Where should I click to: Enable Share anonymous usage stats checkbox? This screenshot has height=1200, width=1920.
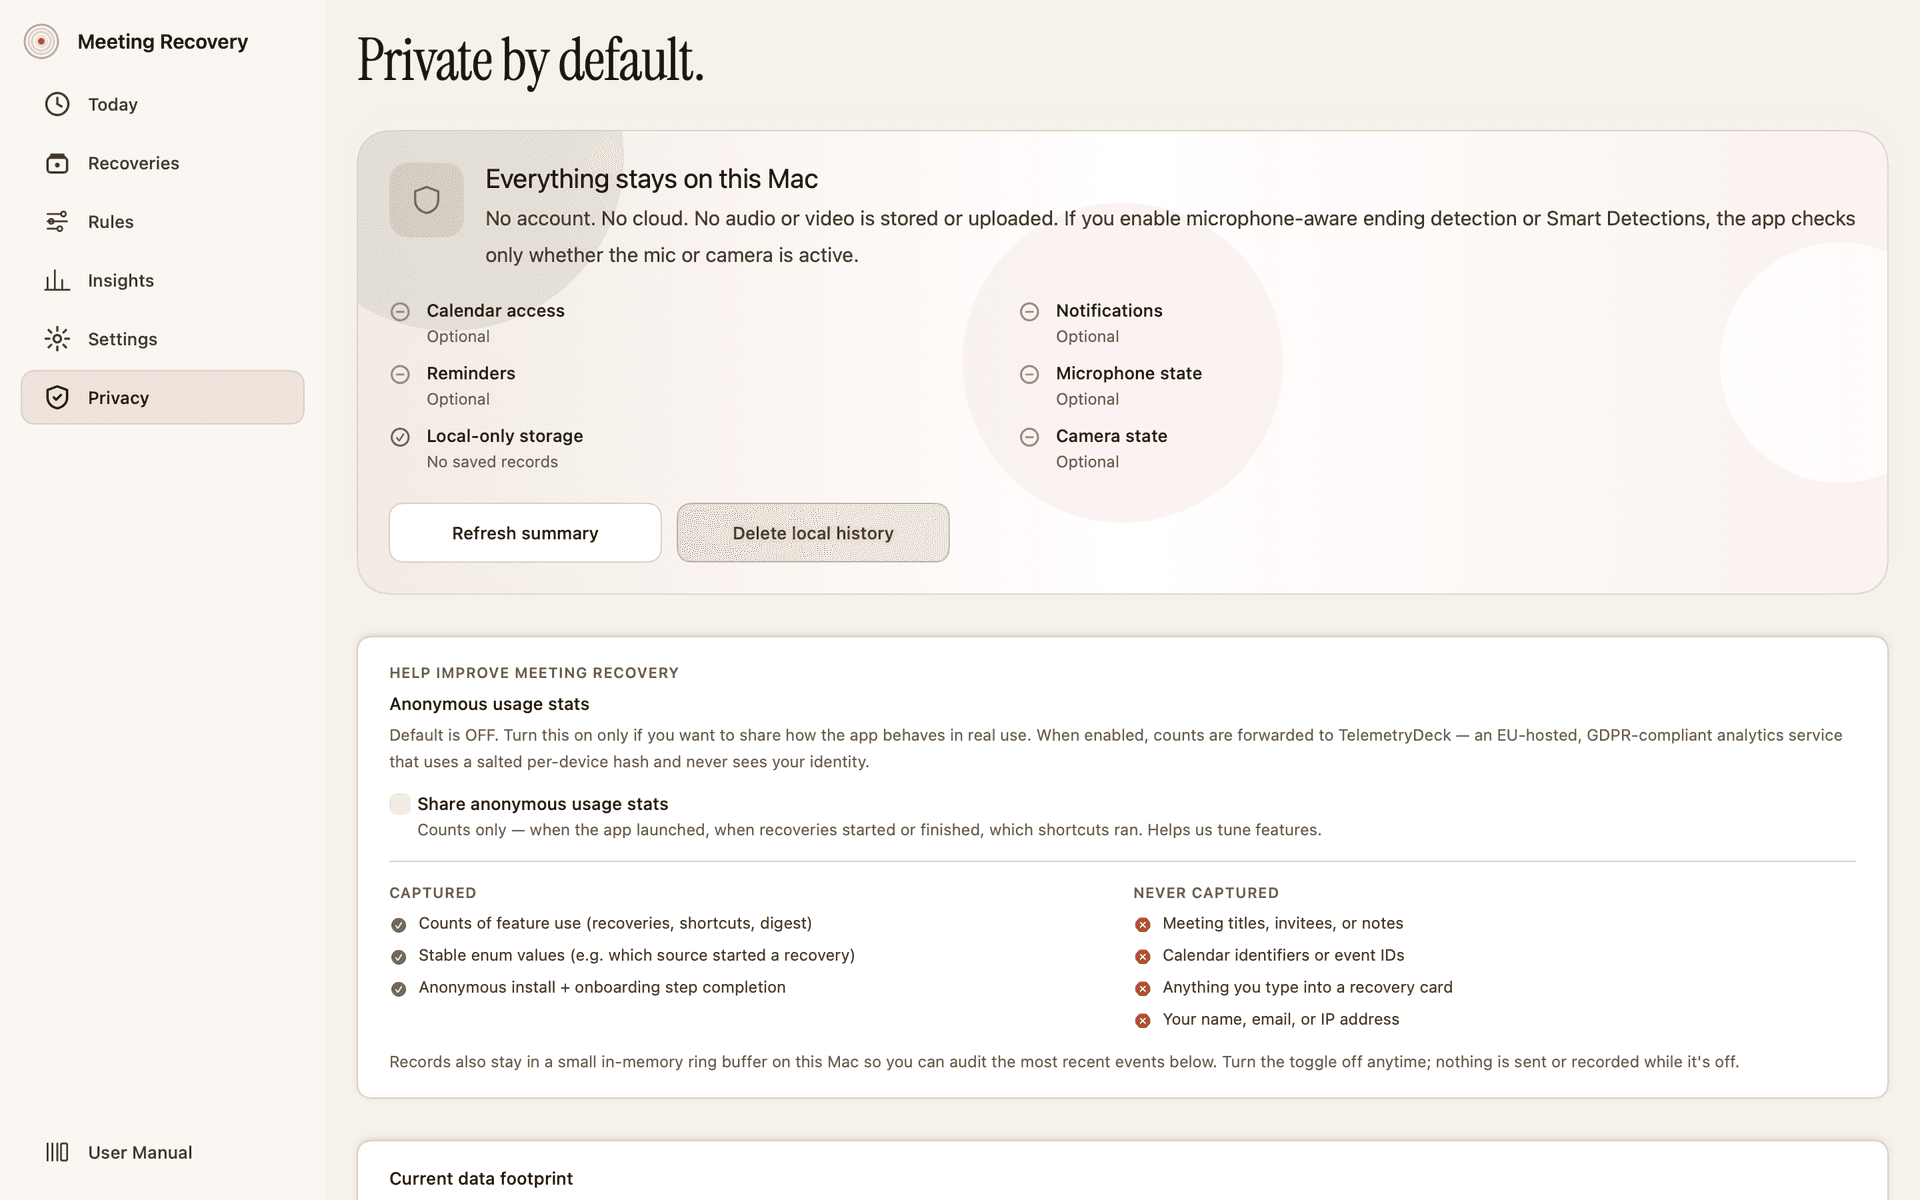click(400, 804)
